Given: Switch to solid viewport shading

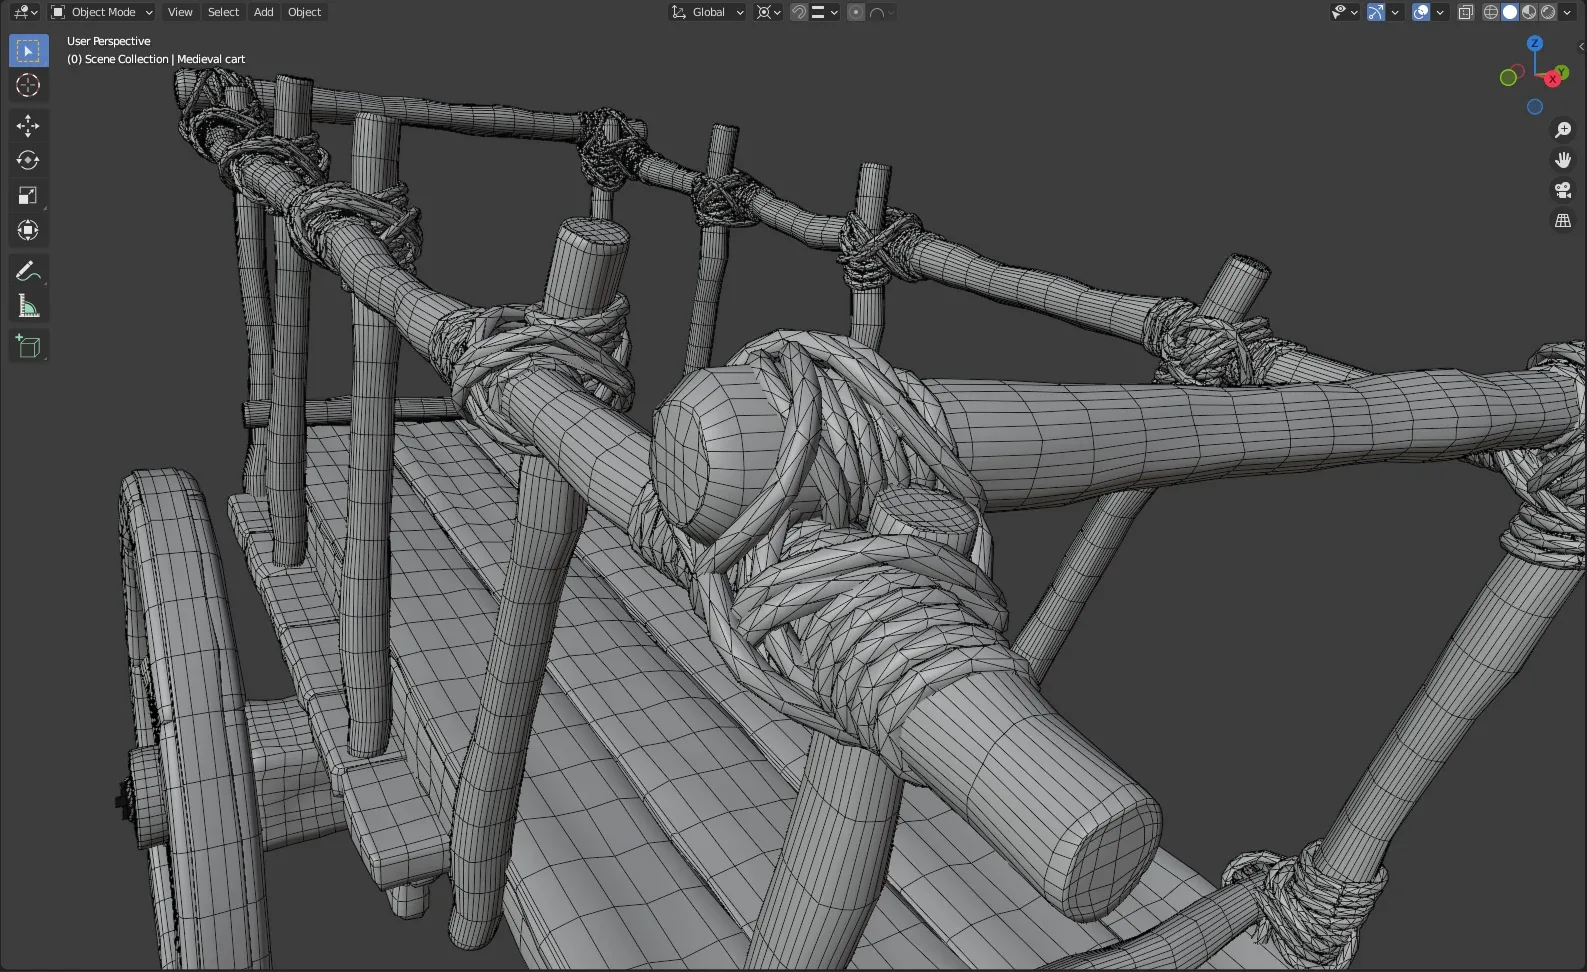Looking at the screenshot, I should [x=1510, y=12].
